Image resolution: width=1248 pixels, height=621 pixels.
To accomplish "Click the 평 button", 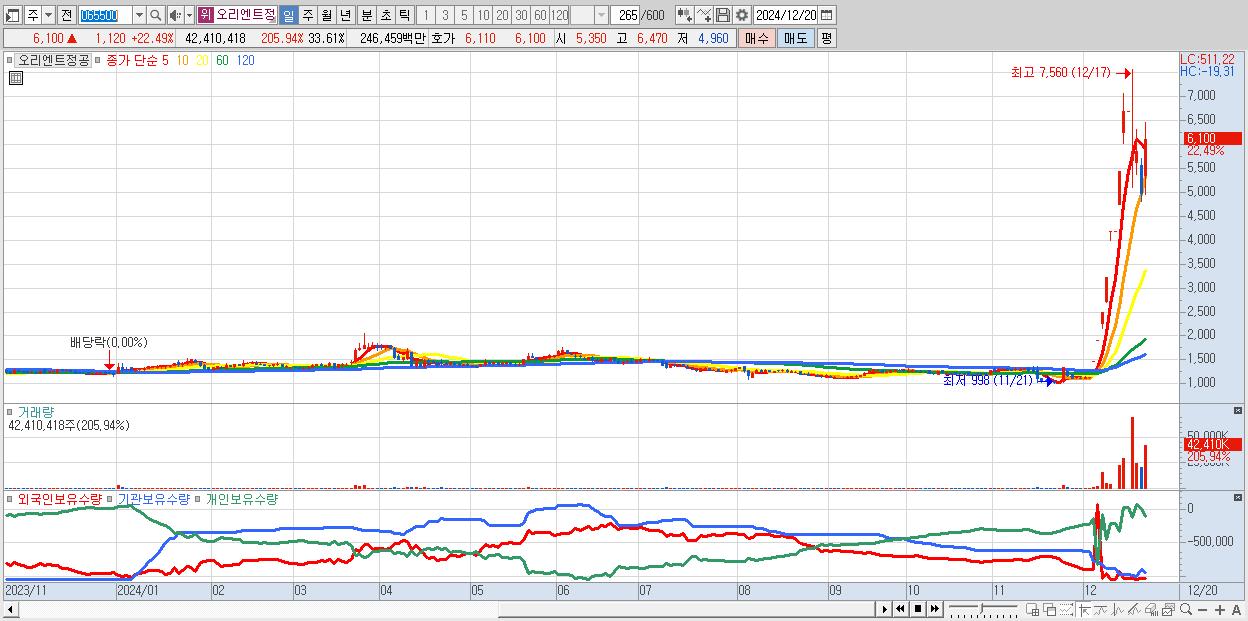I will coord(826,38).
